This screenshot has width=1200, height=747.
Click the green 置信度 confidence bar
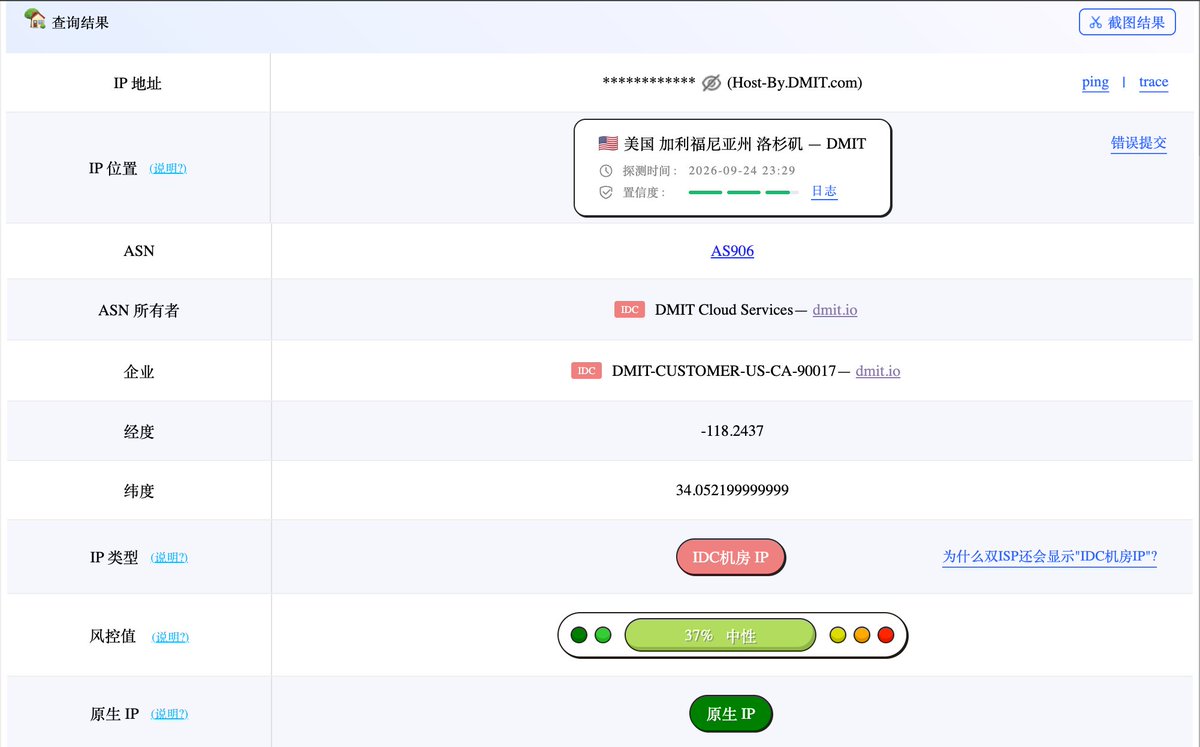coord(743,192)
